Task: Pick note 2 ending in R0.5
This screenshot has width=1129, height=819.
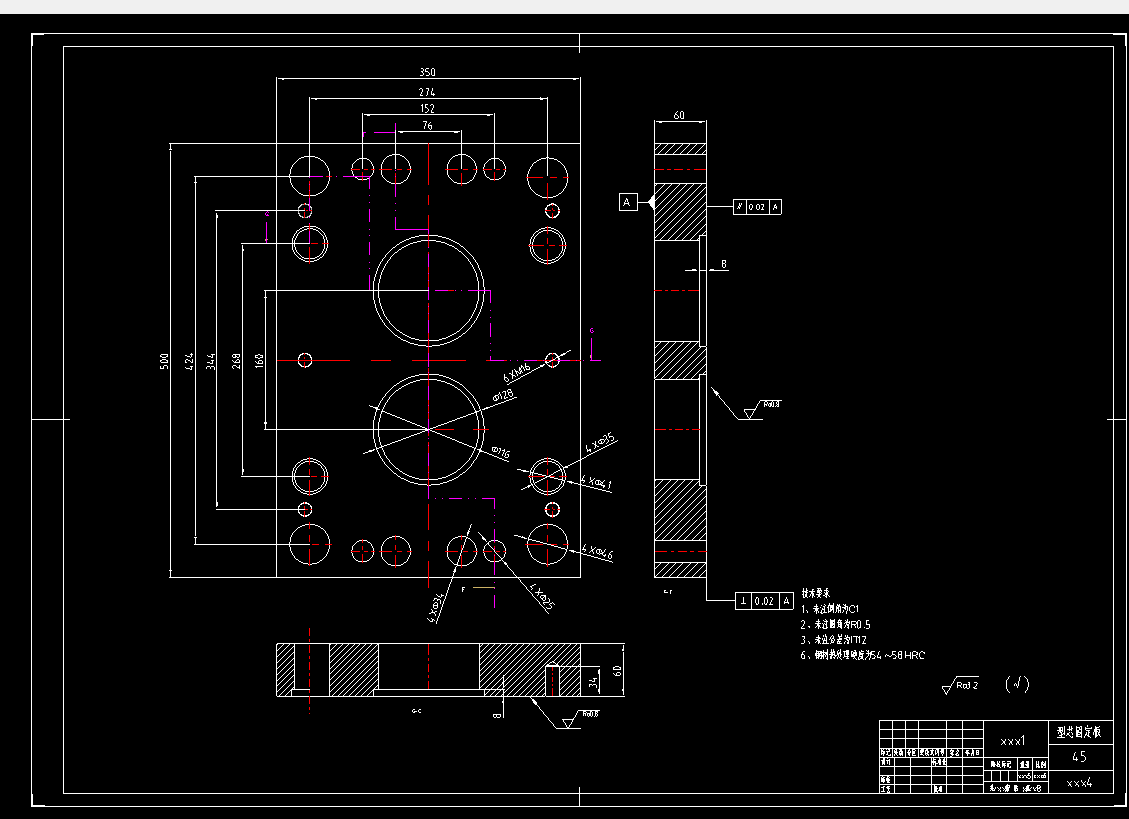Action: click(x=836, y=625)
